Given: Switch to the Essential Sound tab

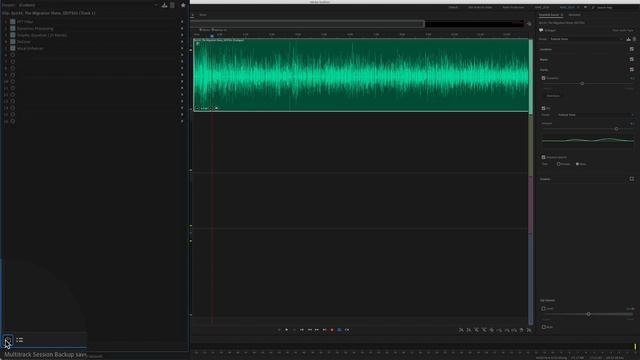Looking at the screenshot, I should pyautogui.click(x=549, y=15).
